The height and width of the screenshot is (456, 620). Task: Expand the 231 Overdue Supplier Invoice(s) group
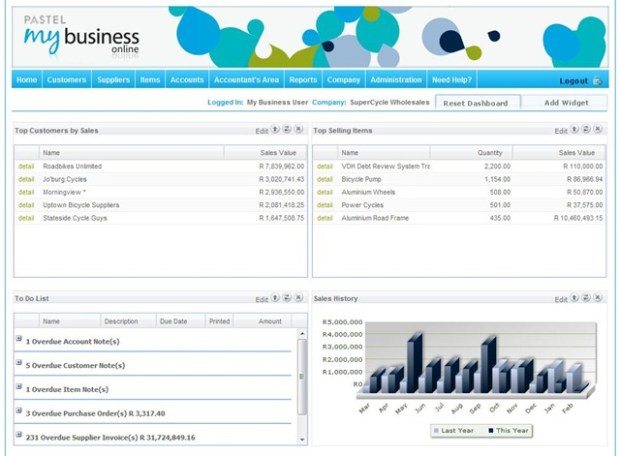pos(19,435)
